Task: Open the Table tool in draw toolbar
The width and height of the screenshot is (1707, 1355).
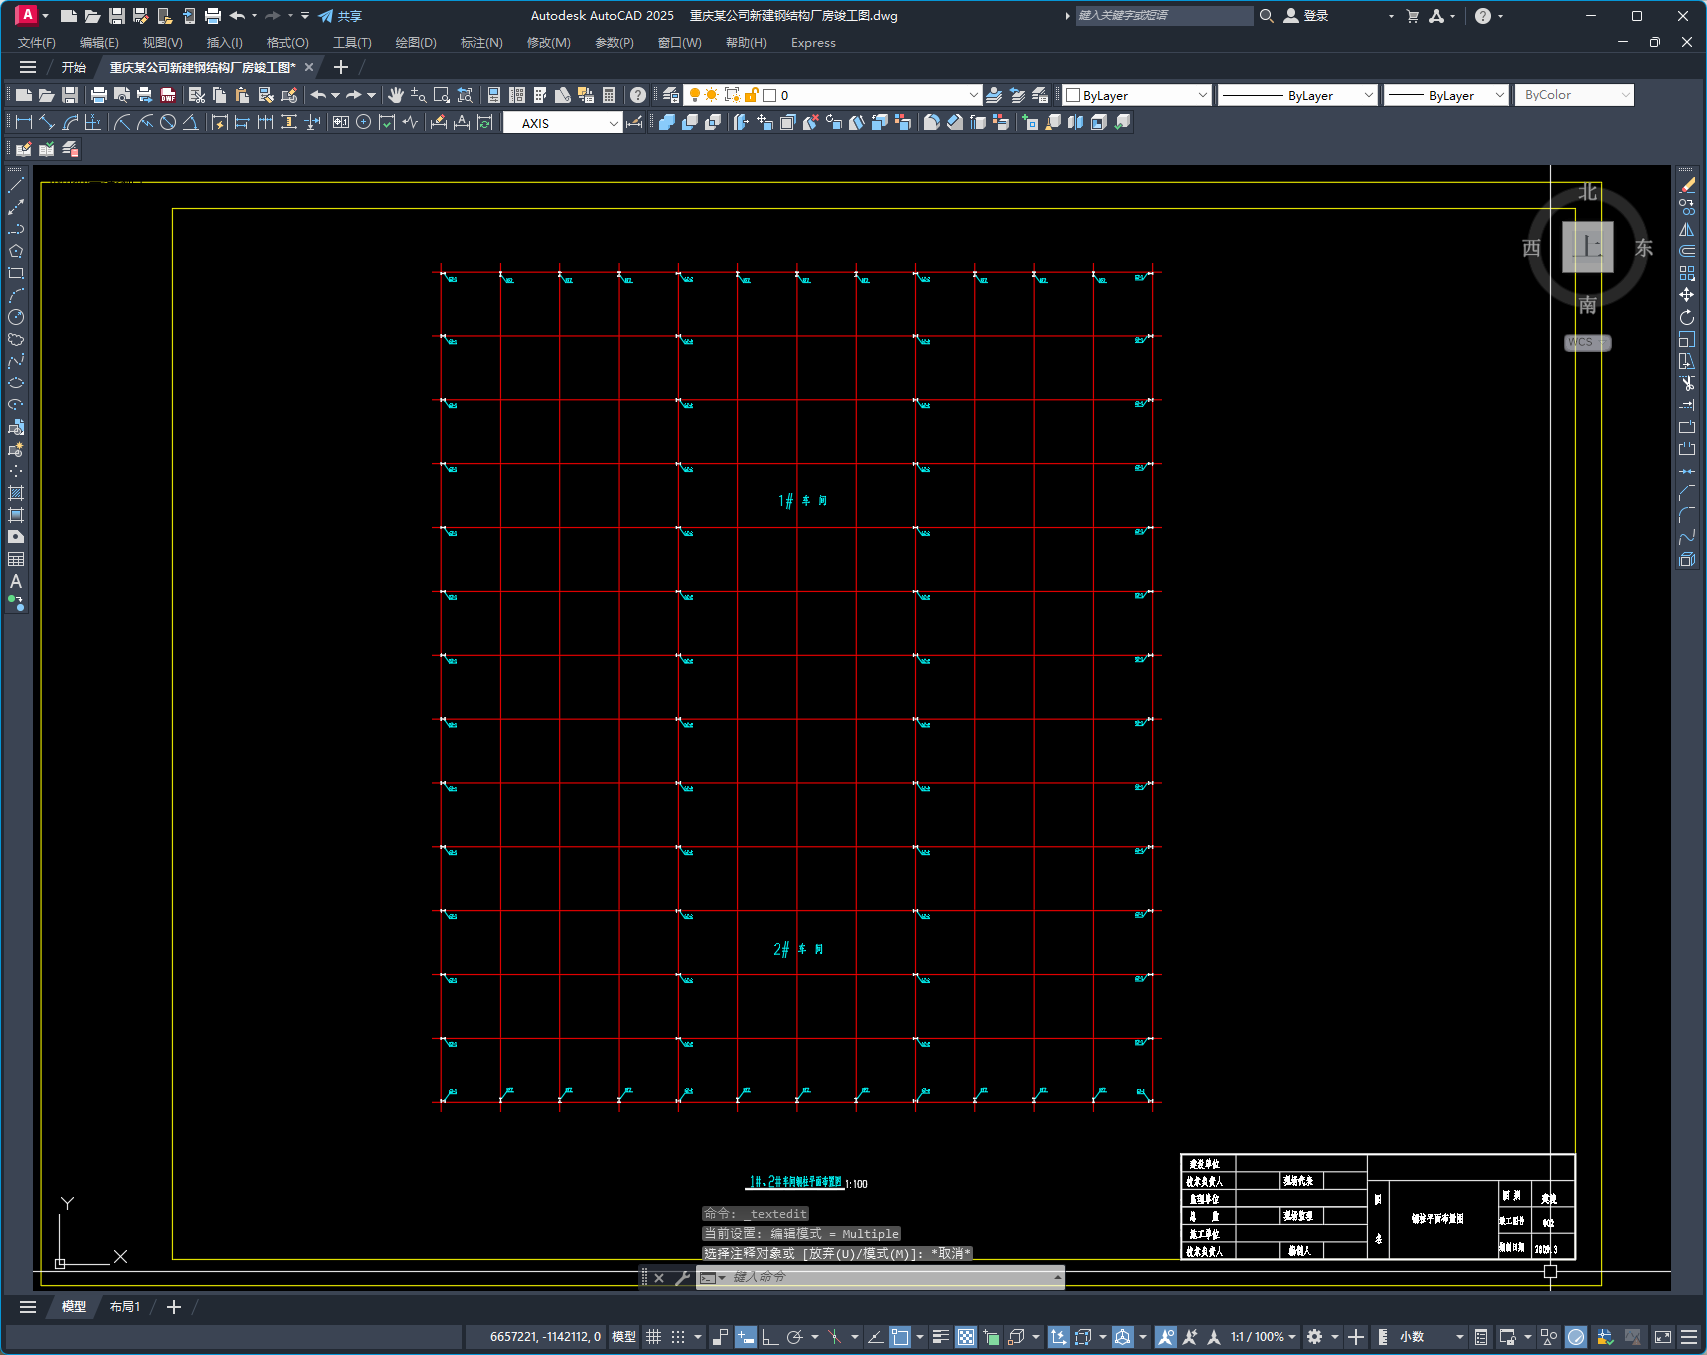Action: point(16,560)
